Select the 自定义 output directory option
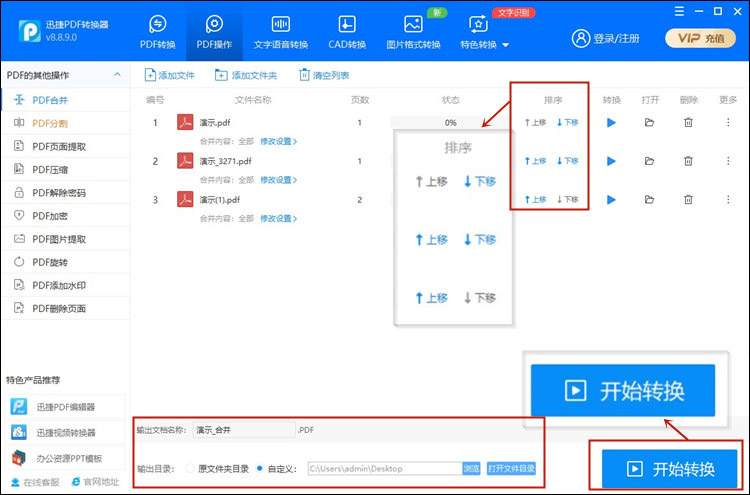 pyautogui.click(x=261, y=468)
